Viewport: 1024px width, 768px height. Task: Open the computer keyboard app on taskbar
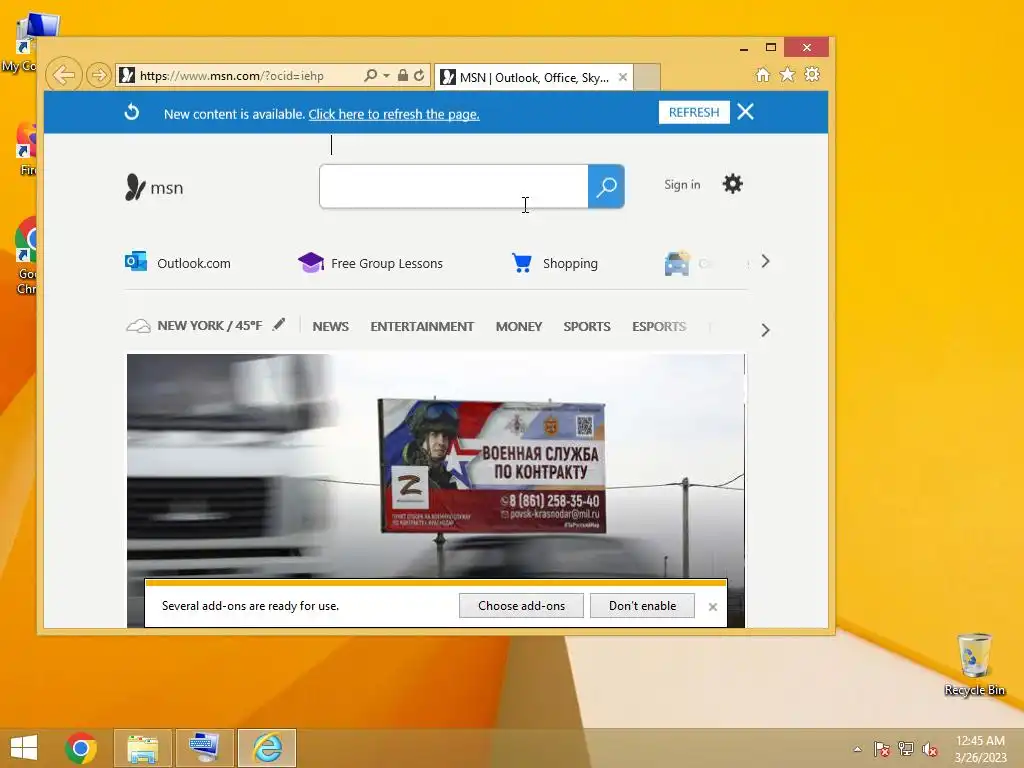pos(204,748)
